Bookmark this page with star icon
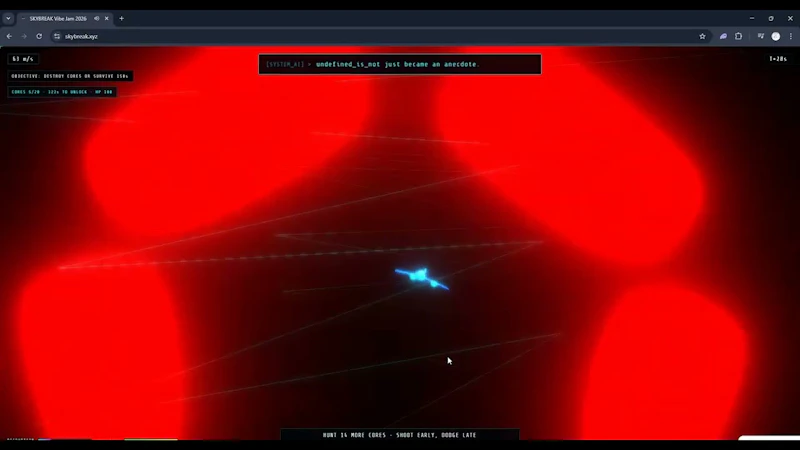 coord(703,36)
